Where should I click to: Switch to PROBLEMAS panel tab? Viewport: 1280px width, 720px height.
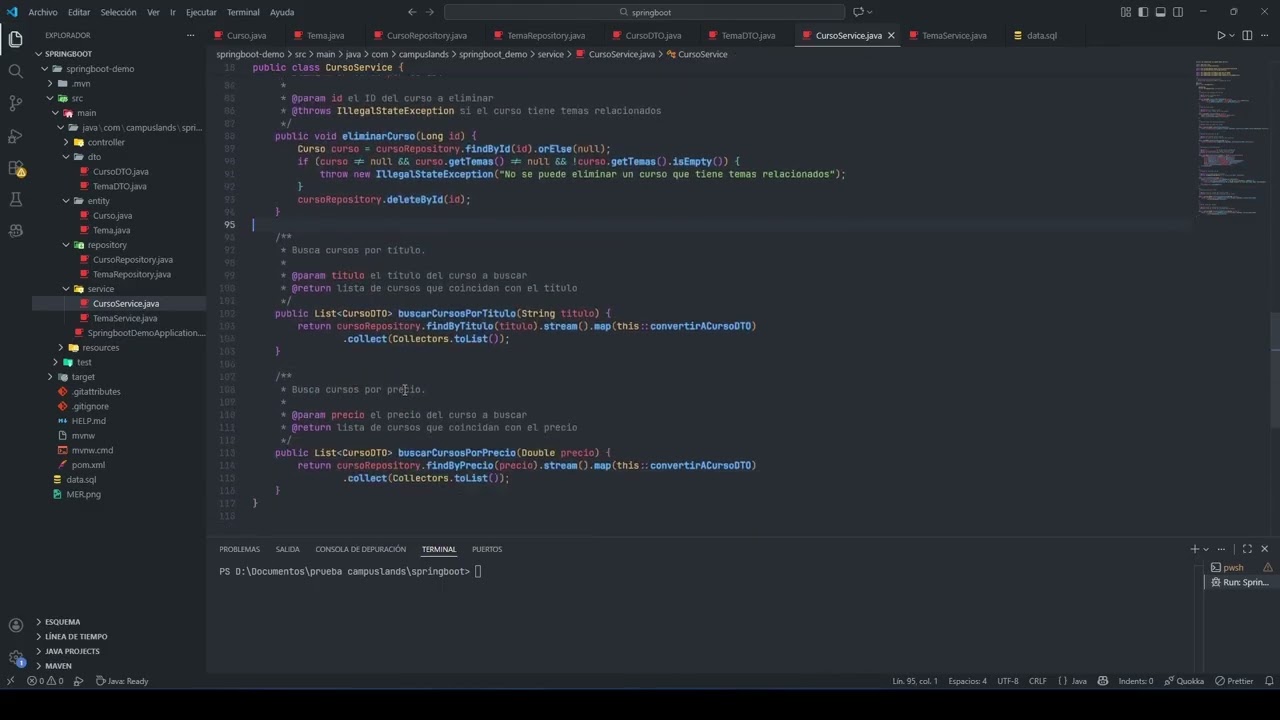pos(240,549)
